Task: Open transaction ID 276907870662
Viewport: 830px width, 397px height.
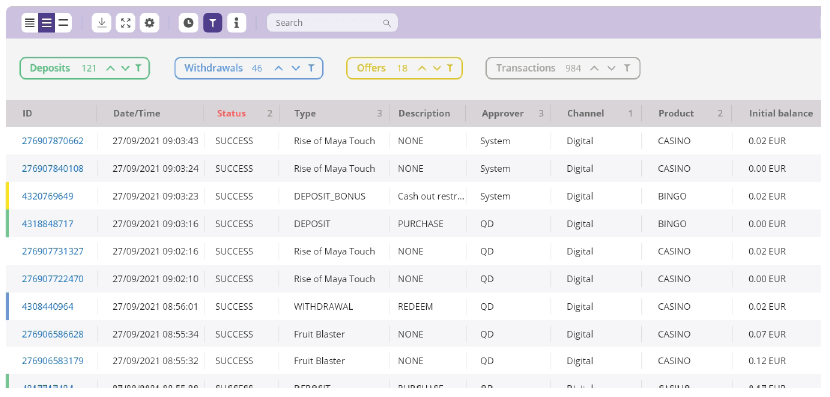Action: click(x=52, y=141)
